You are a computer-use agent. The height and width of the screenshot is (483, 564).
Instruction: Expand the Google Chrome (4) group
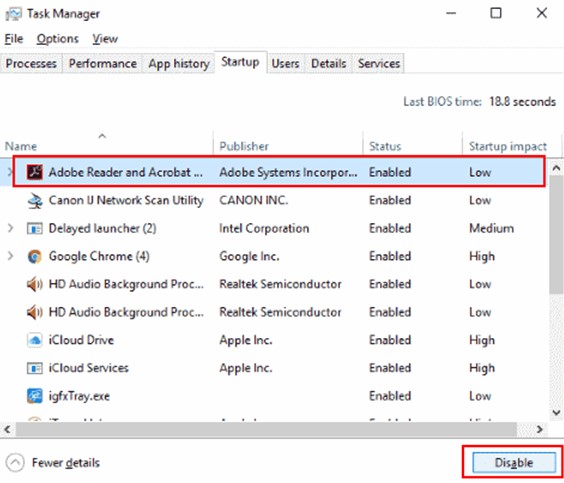10,256
